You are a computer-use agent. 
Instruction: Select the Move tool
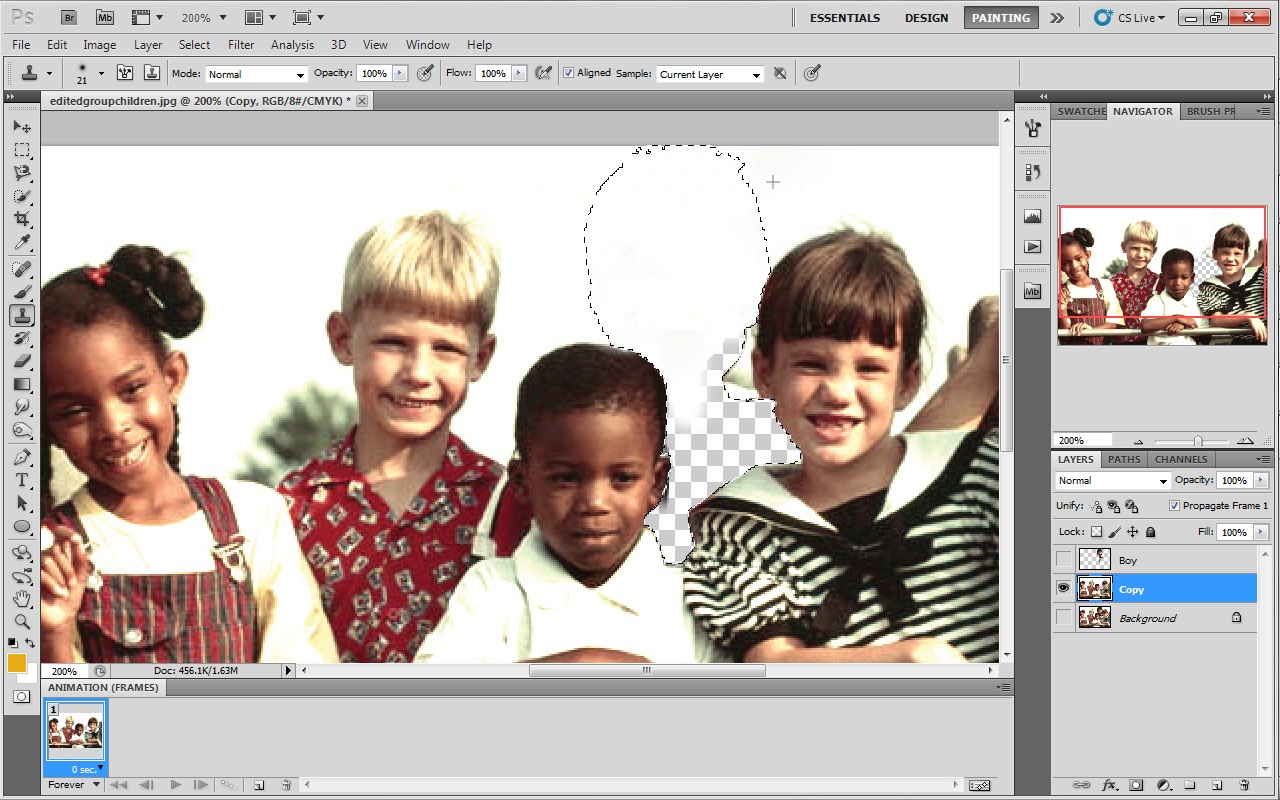[22, 127]
